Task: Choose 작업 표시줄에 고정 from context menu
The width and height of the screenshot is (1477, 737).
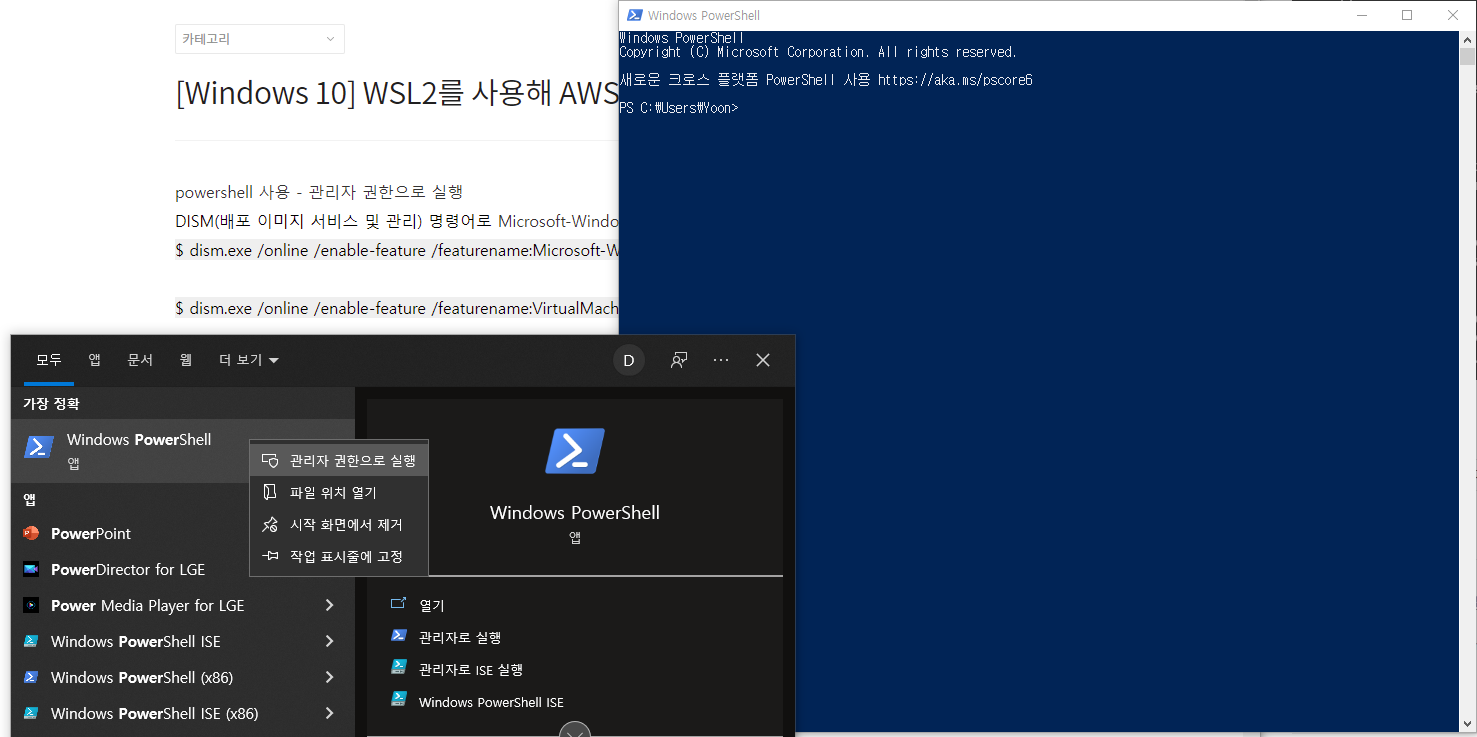Action: [339, 556]
